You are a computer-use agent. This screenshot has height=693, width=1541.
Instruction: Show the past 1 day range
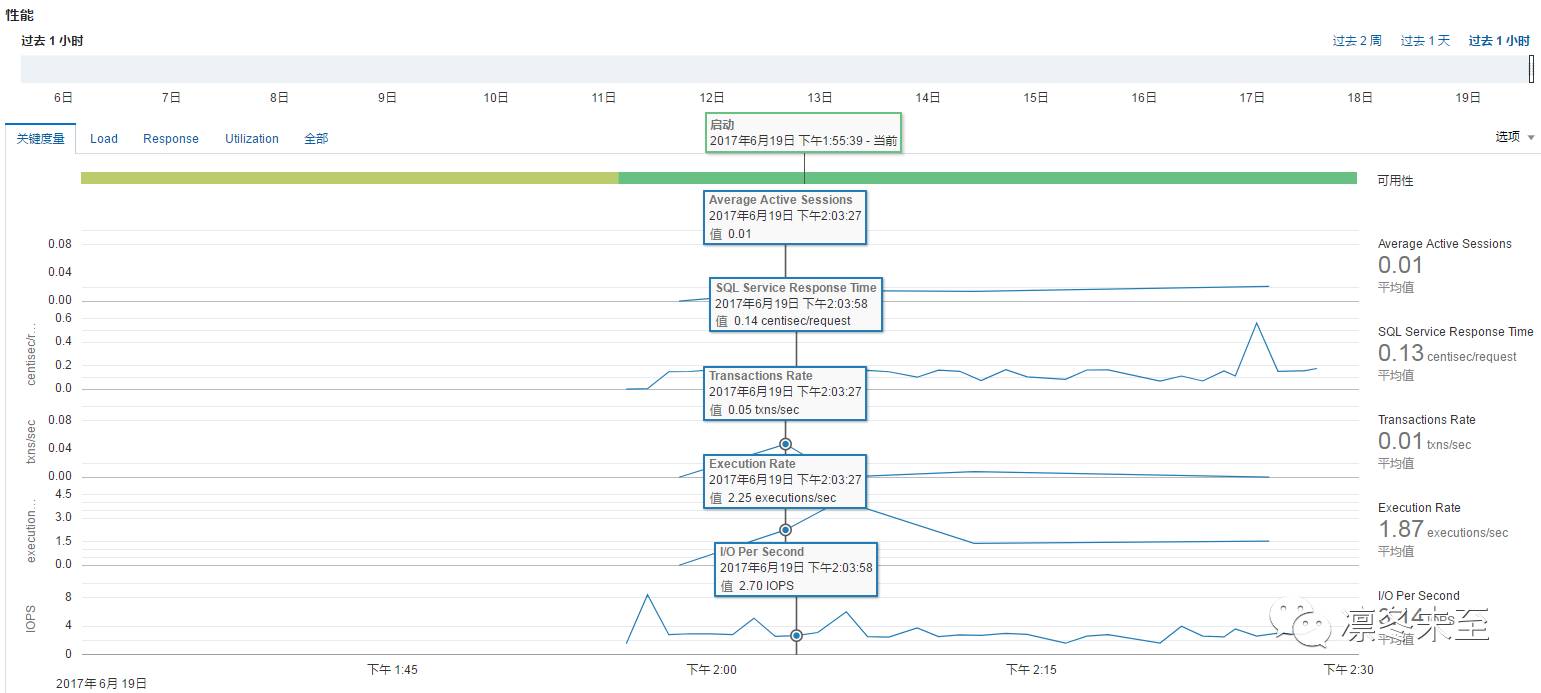coord(1425,41)
